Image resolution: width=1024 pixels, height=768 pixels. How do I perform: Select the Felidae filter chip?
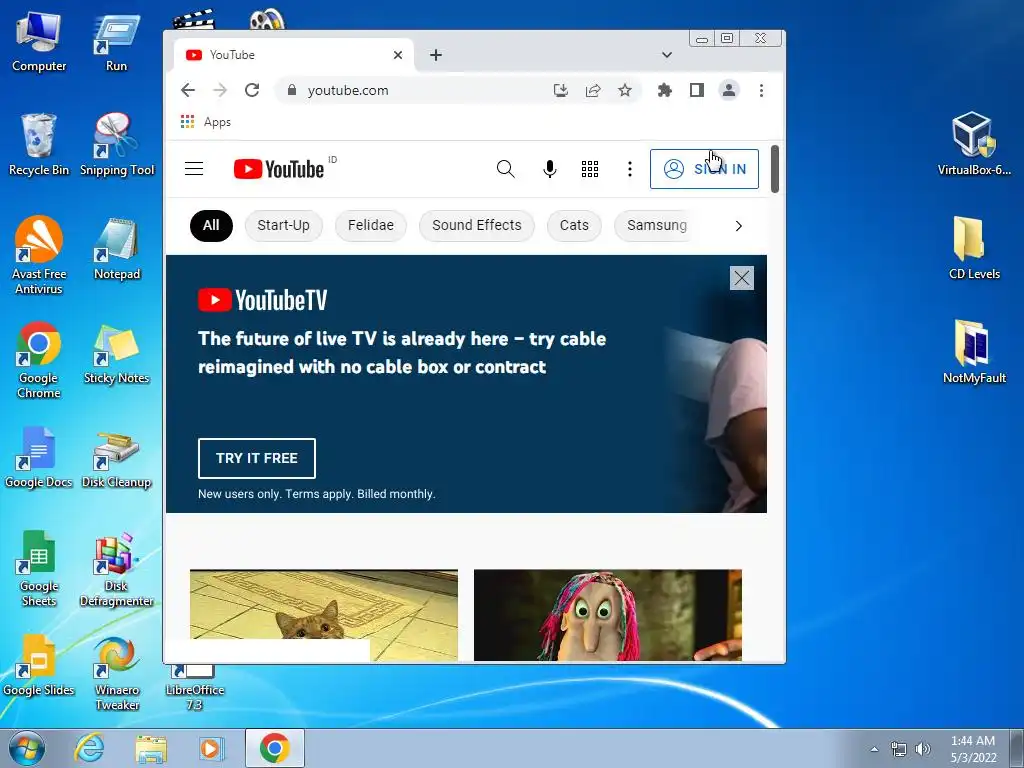pyautogui.click(x=371, y=225)
